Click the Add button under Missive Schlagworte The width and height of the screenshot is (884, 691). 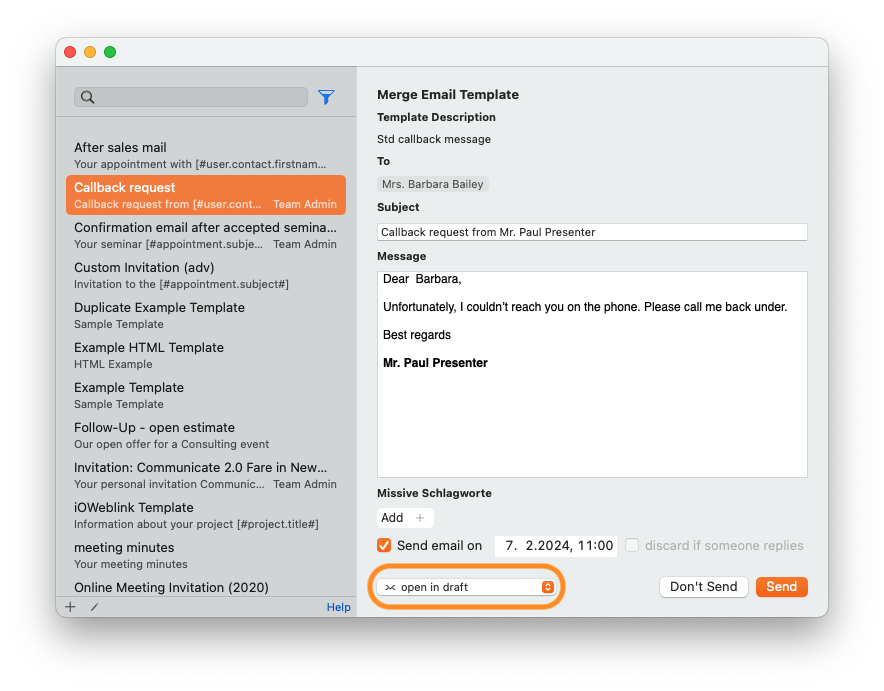point(399,517)
